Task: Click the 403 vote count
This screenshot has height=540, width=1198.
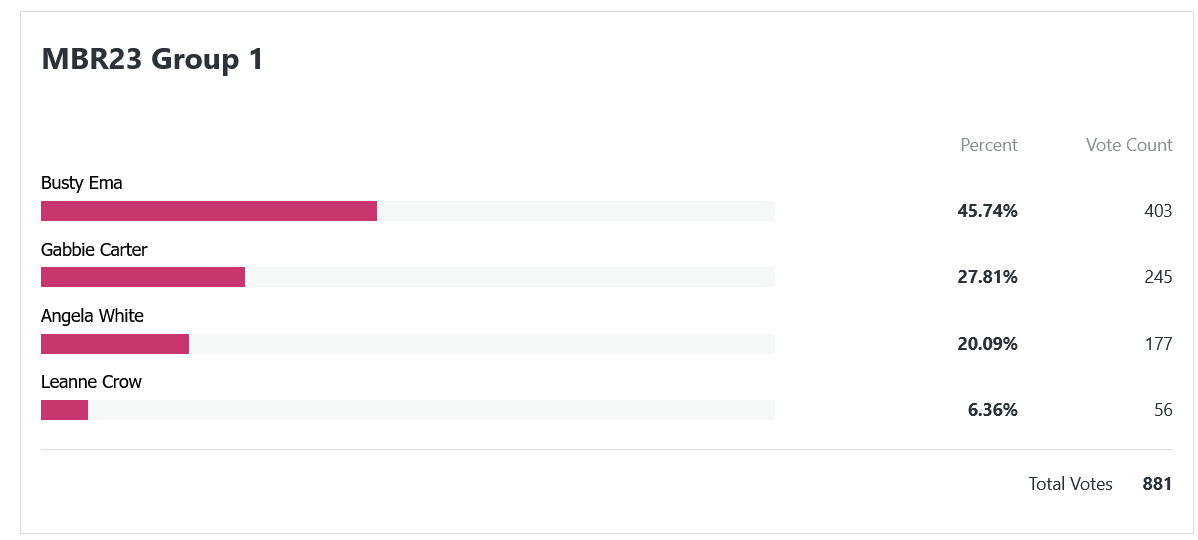Action: click(1158, 212)
